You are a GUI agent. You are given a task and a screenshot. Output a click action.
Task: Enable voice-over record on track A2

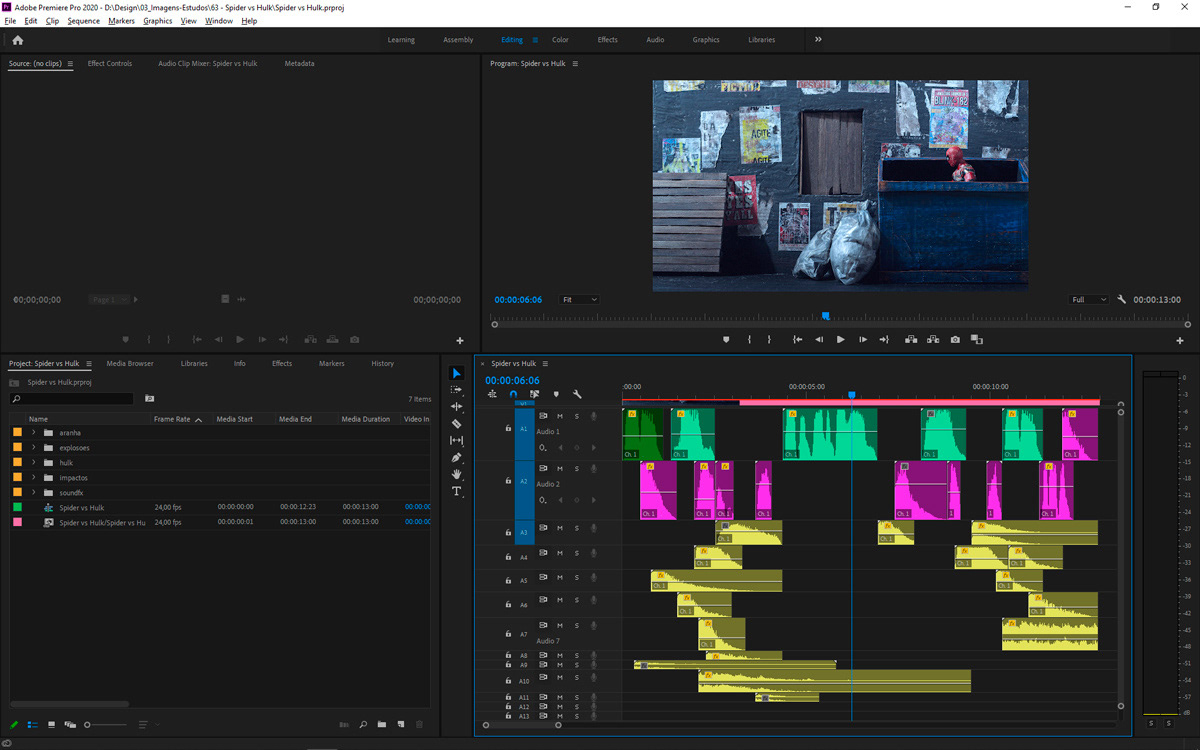click(593, 469)
